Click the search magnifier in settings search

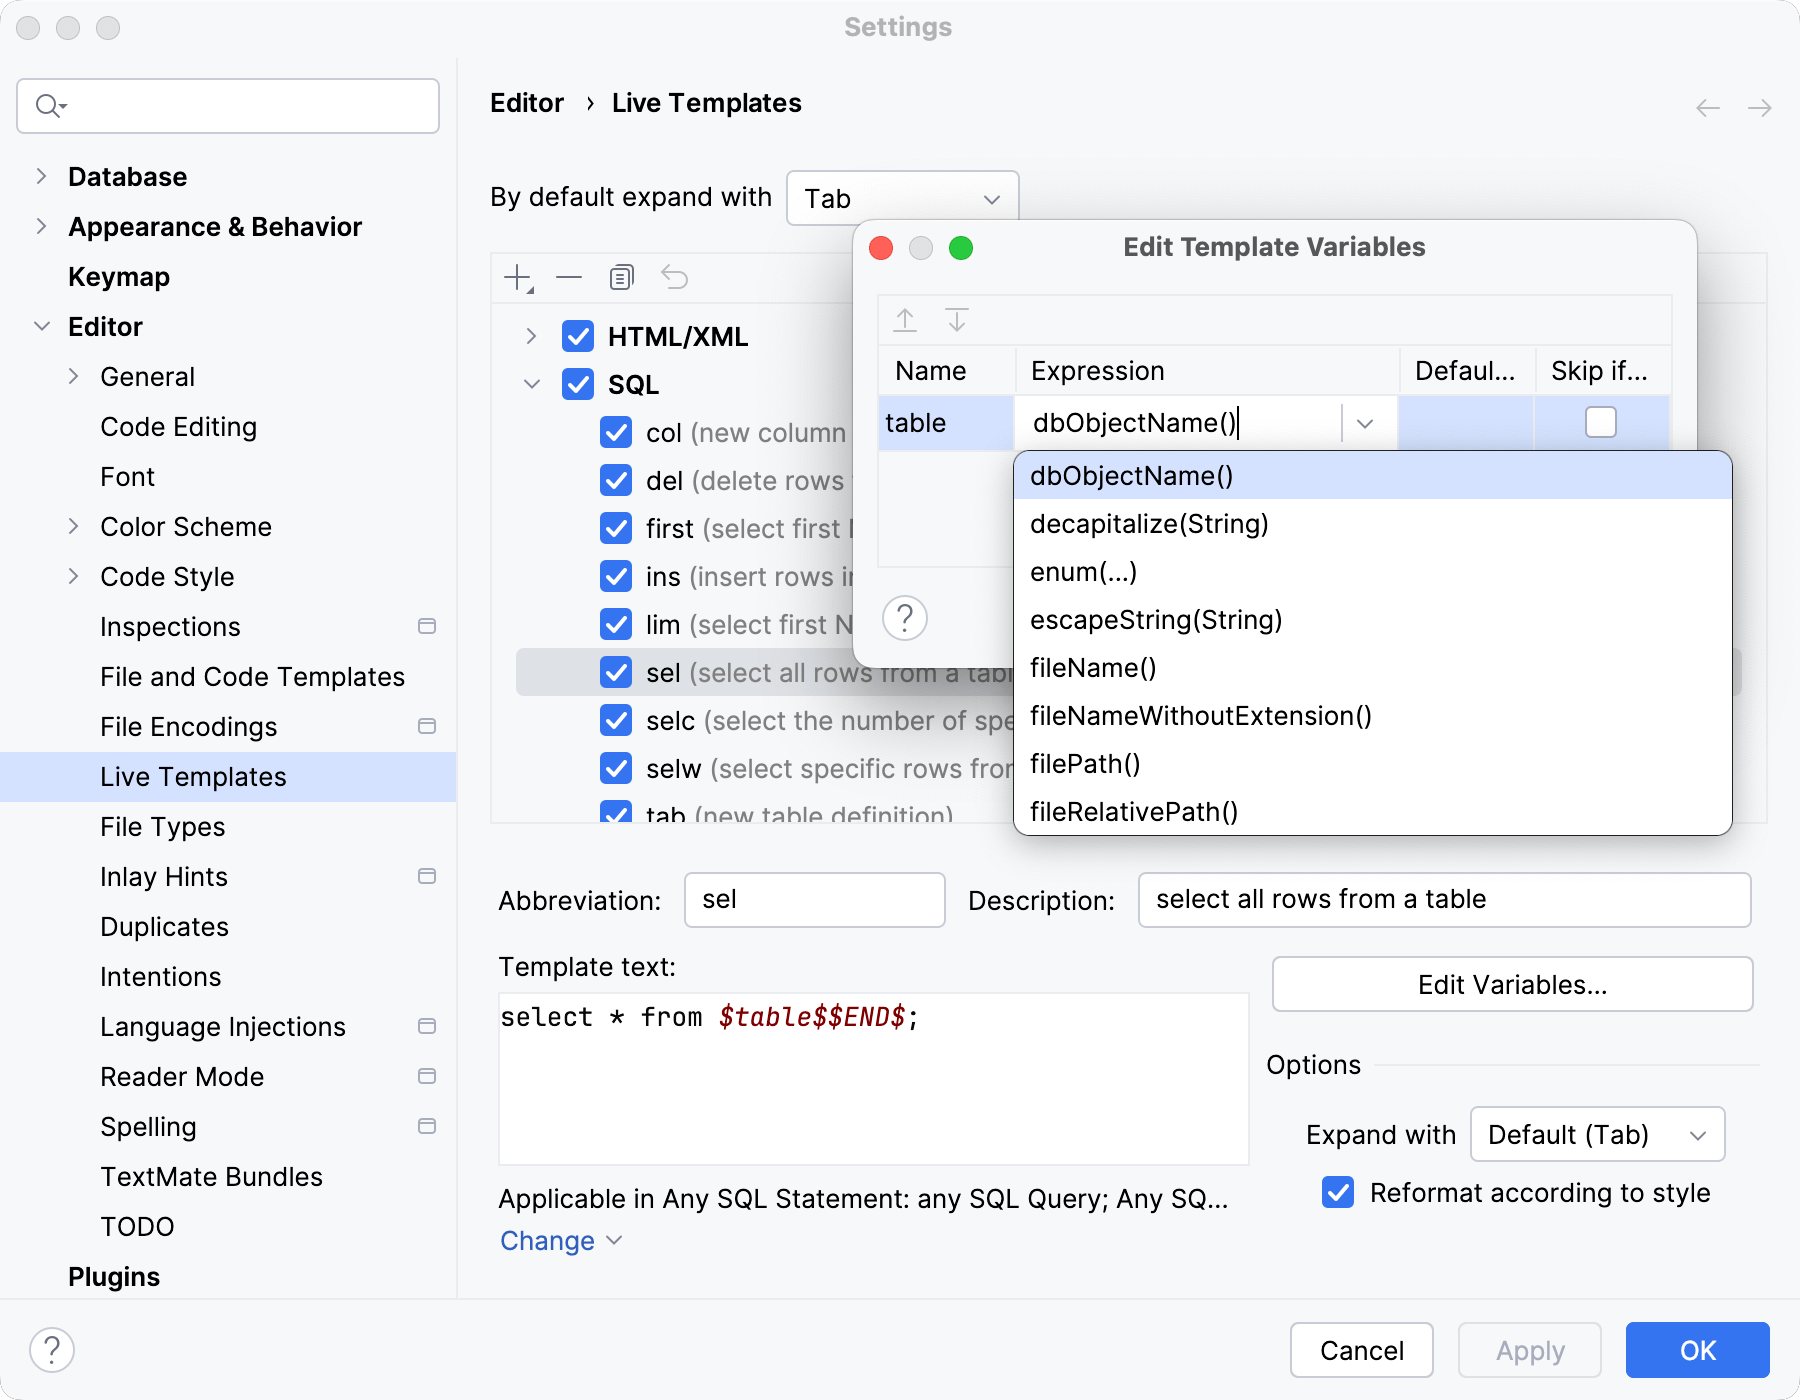pos(44,105)
